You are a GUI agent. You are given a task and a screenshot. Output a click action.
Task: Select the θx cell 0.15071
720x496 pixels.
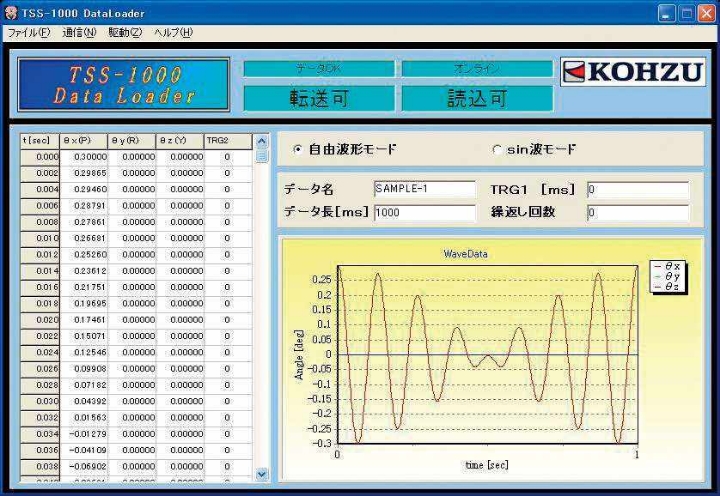(84, 336)
